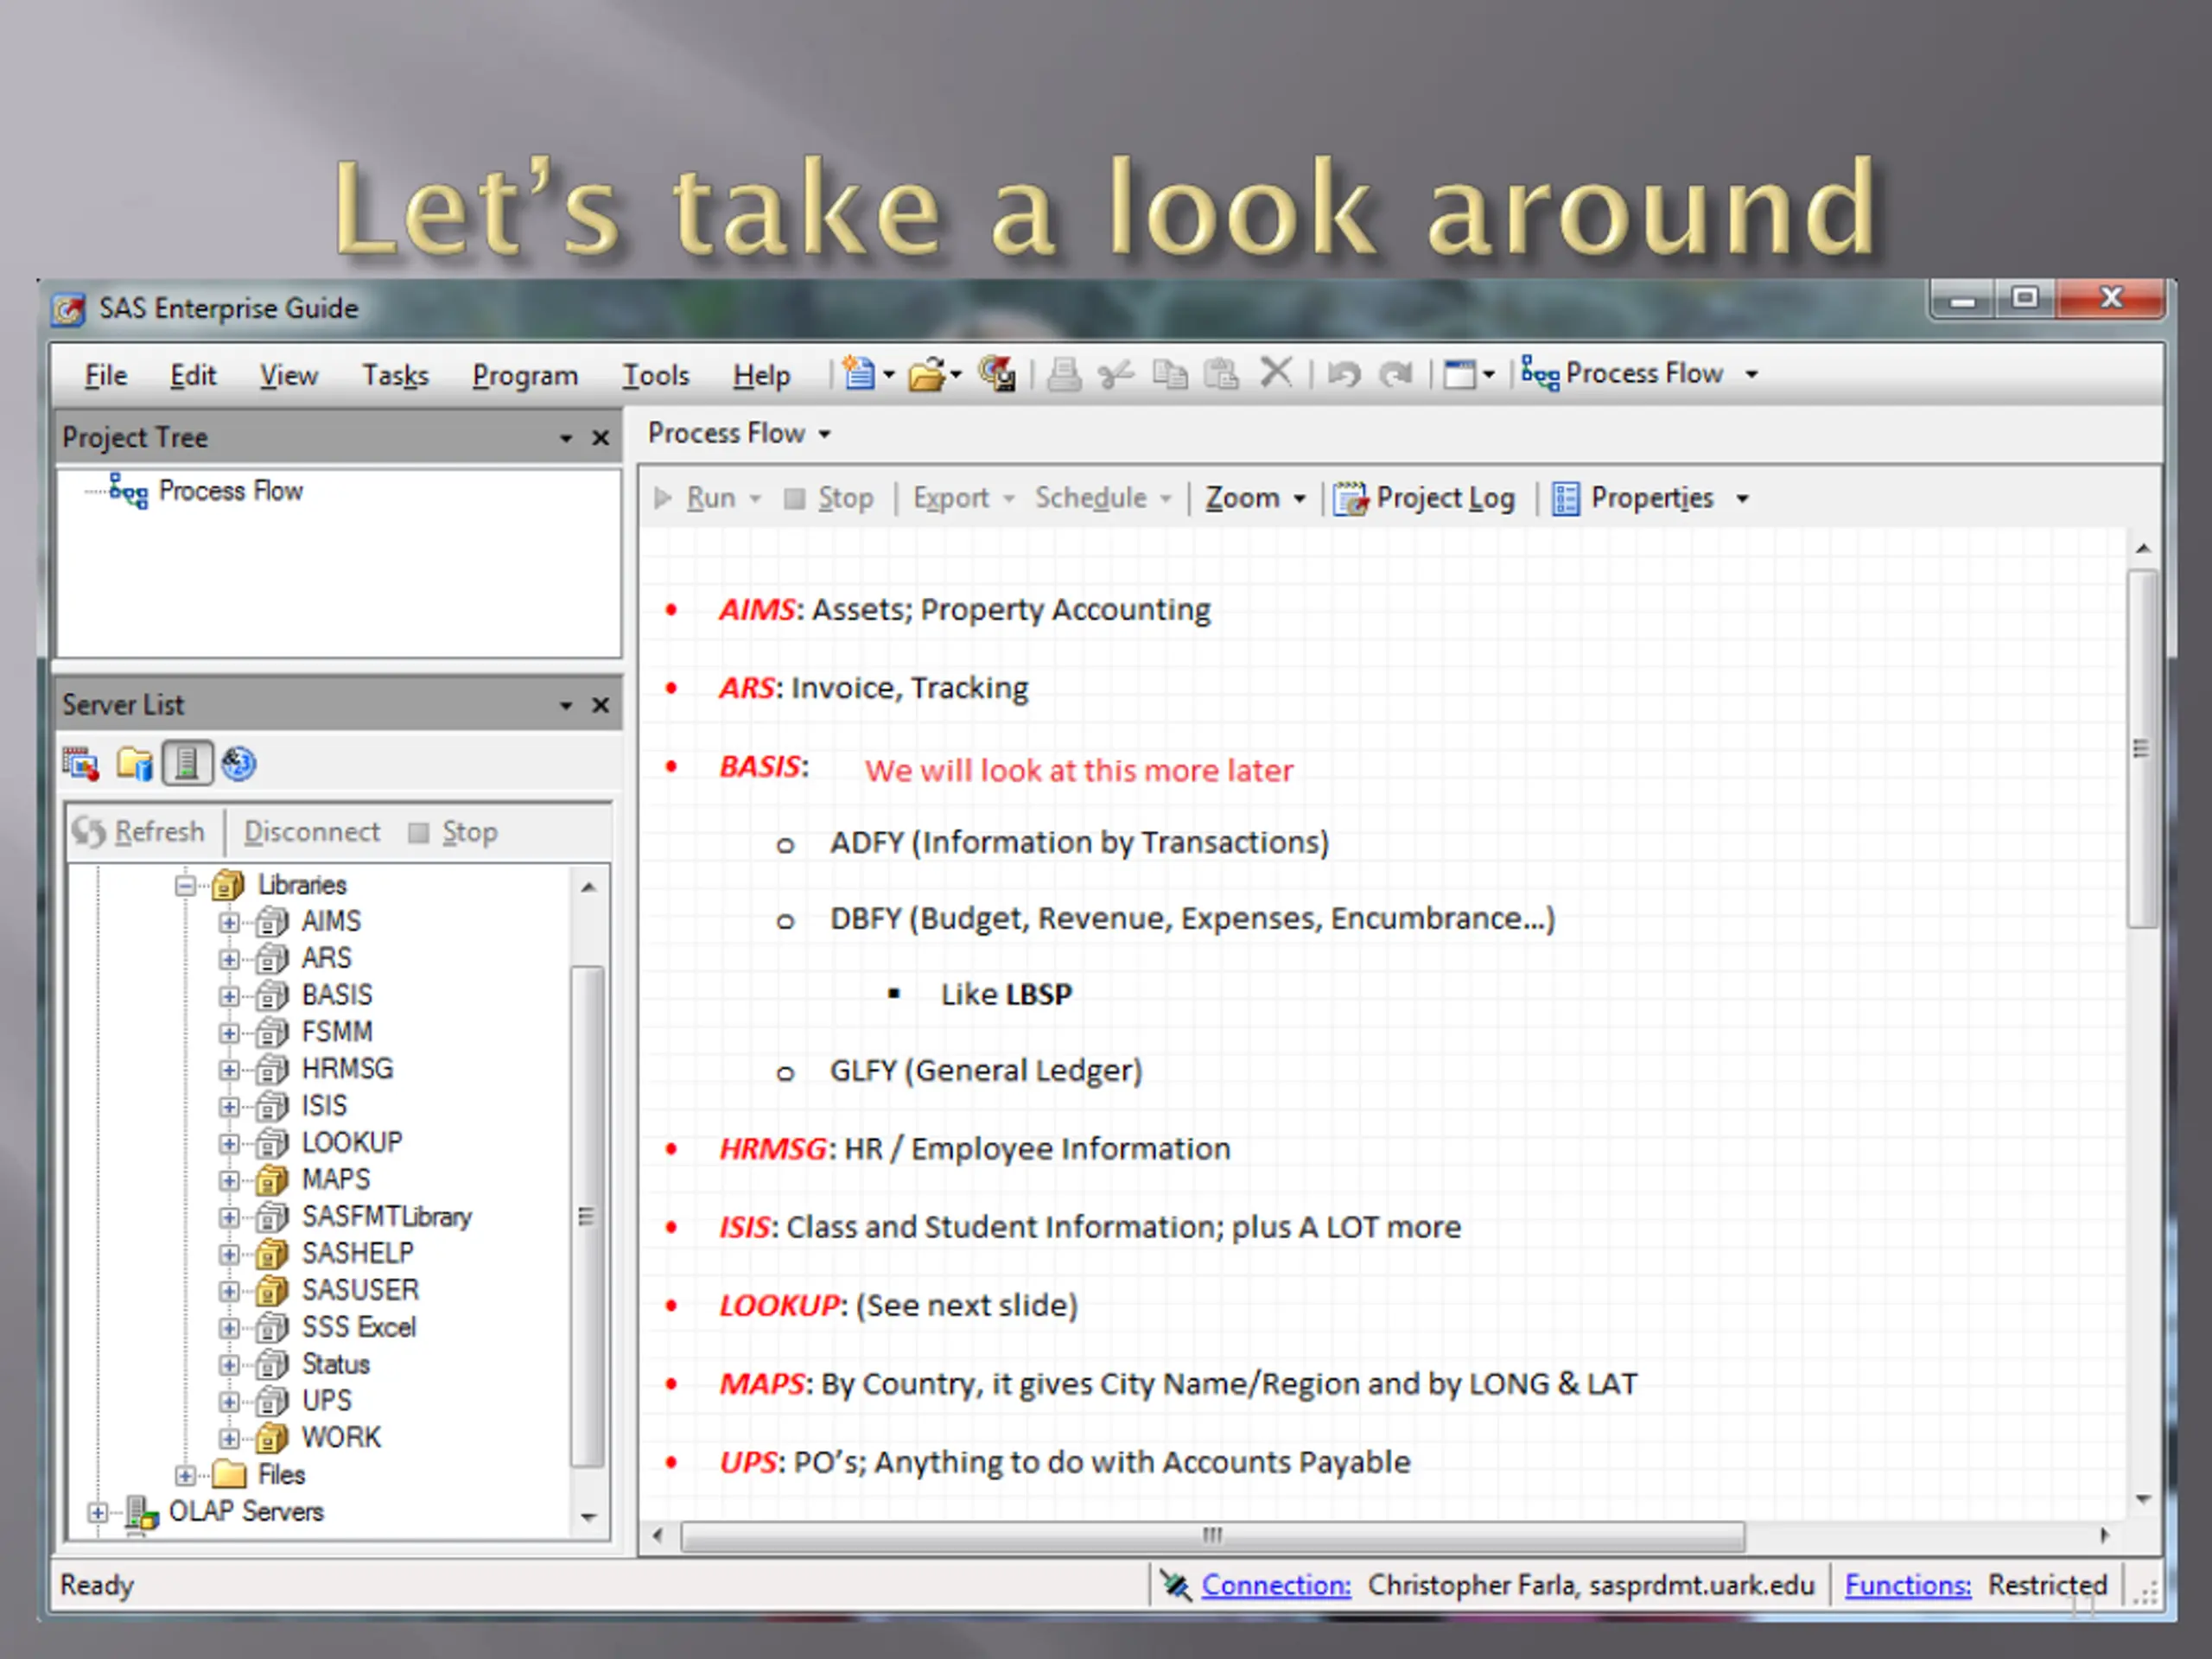Open the Project Log
2212x1659 pixels.
(x=1424, y=498)
